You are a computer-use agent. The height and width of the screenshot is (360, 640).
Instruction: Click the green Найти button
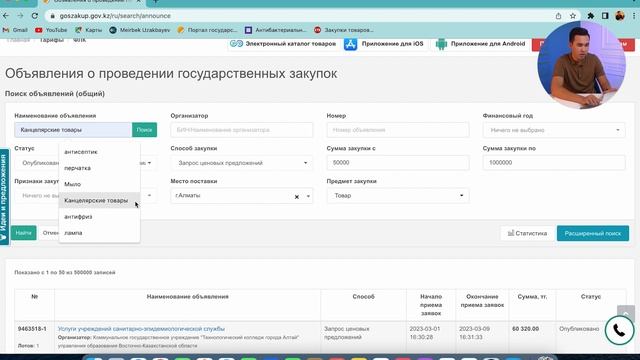(x=23, y=233)
